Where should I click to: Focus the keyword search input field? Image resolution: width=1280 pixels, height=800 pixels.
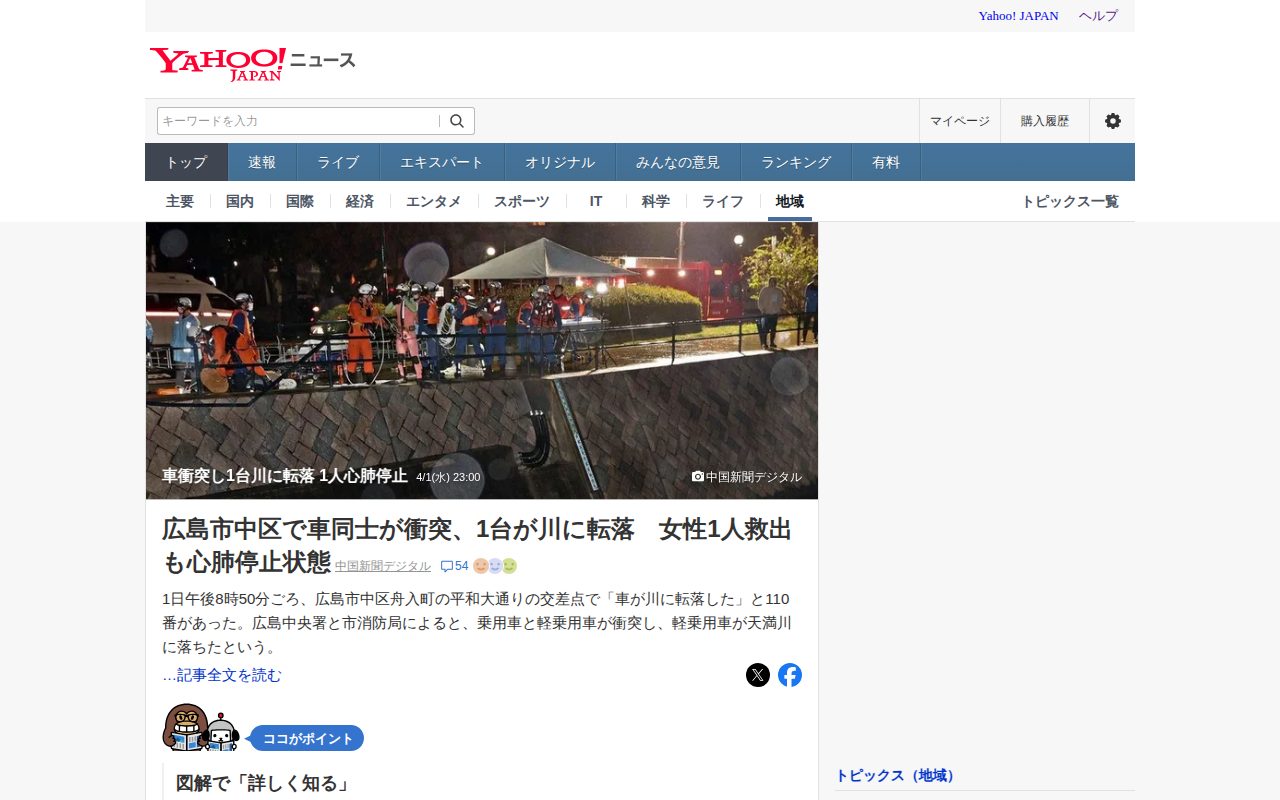[298, 121]
